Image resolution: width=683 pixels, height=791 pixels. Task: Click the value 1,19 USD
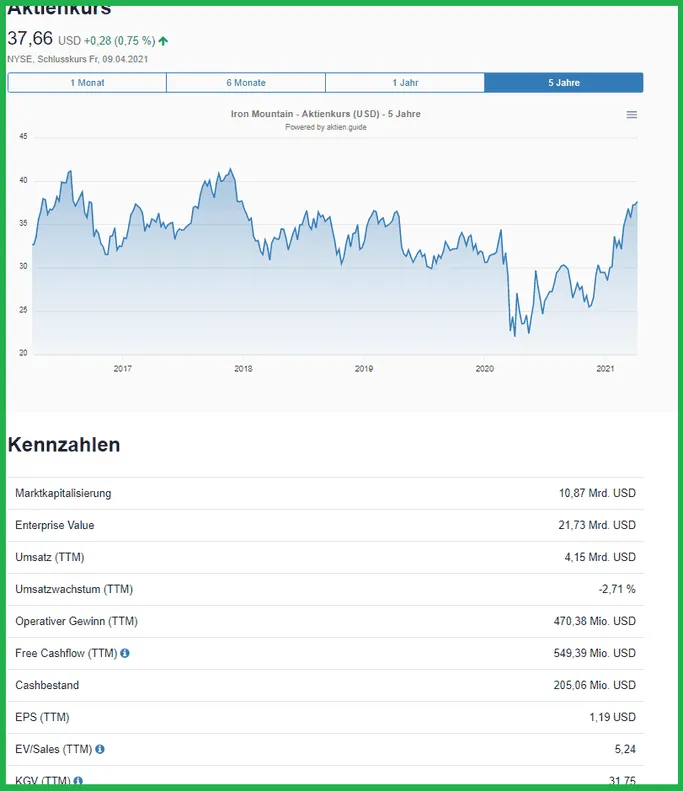pos(613,717)
